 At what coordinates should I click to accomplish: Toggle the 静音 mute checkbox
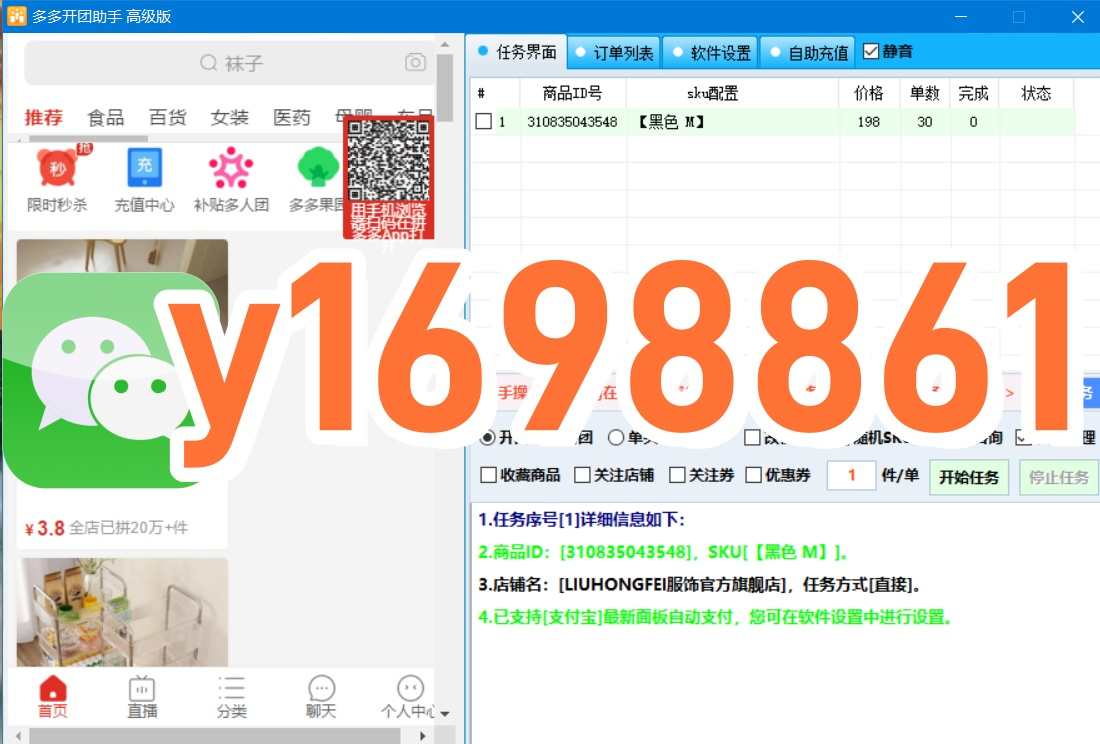pyautogui.click(x=871, y=51)
